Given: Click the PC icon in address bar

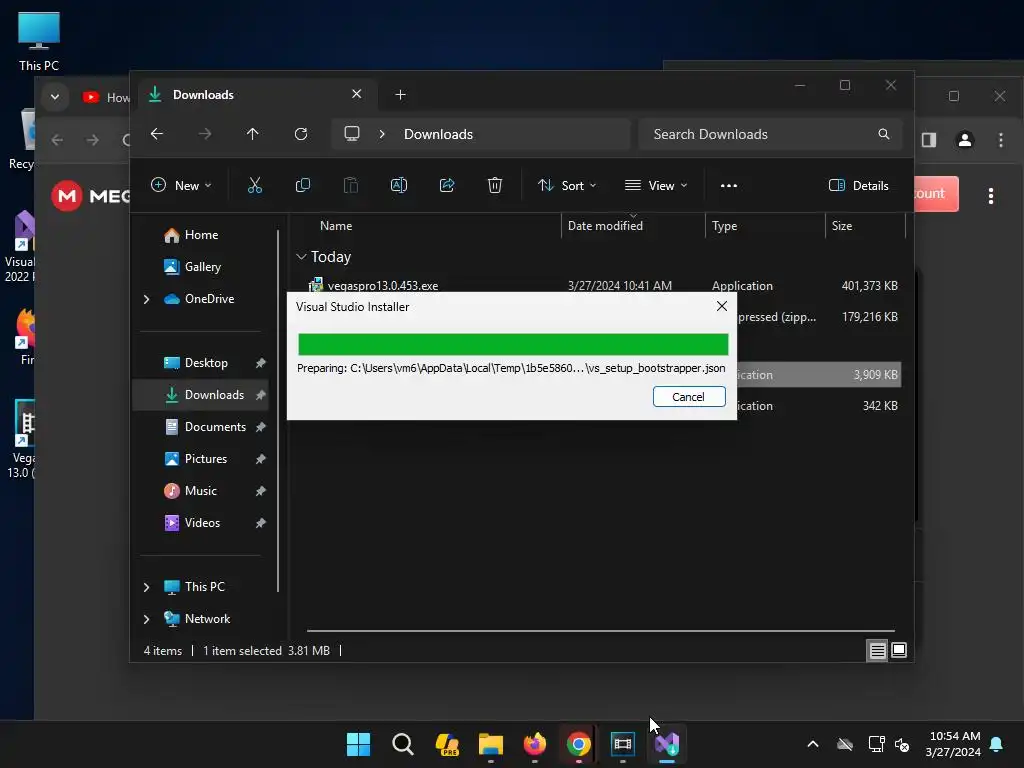Looking at the screenshot, I should 352,134.
